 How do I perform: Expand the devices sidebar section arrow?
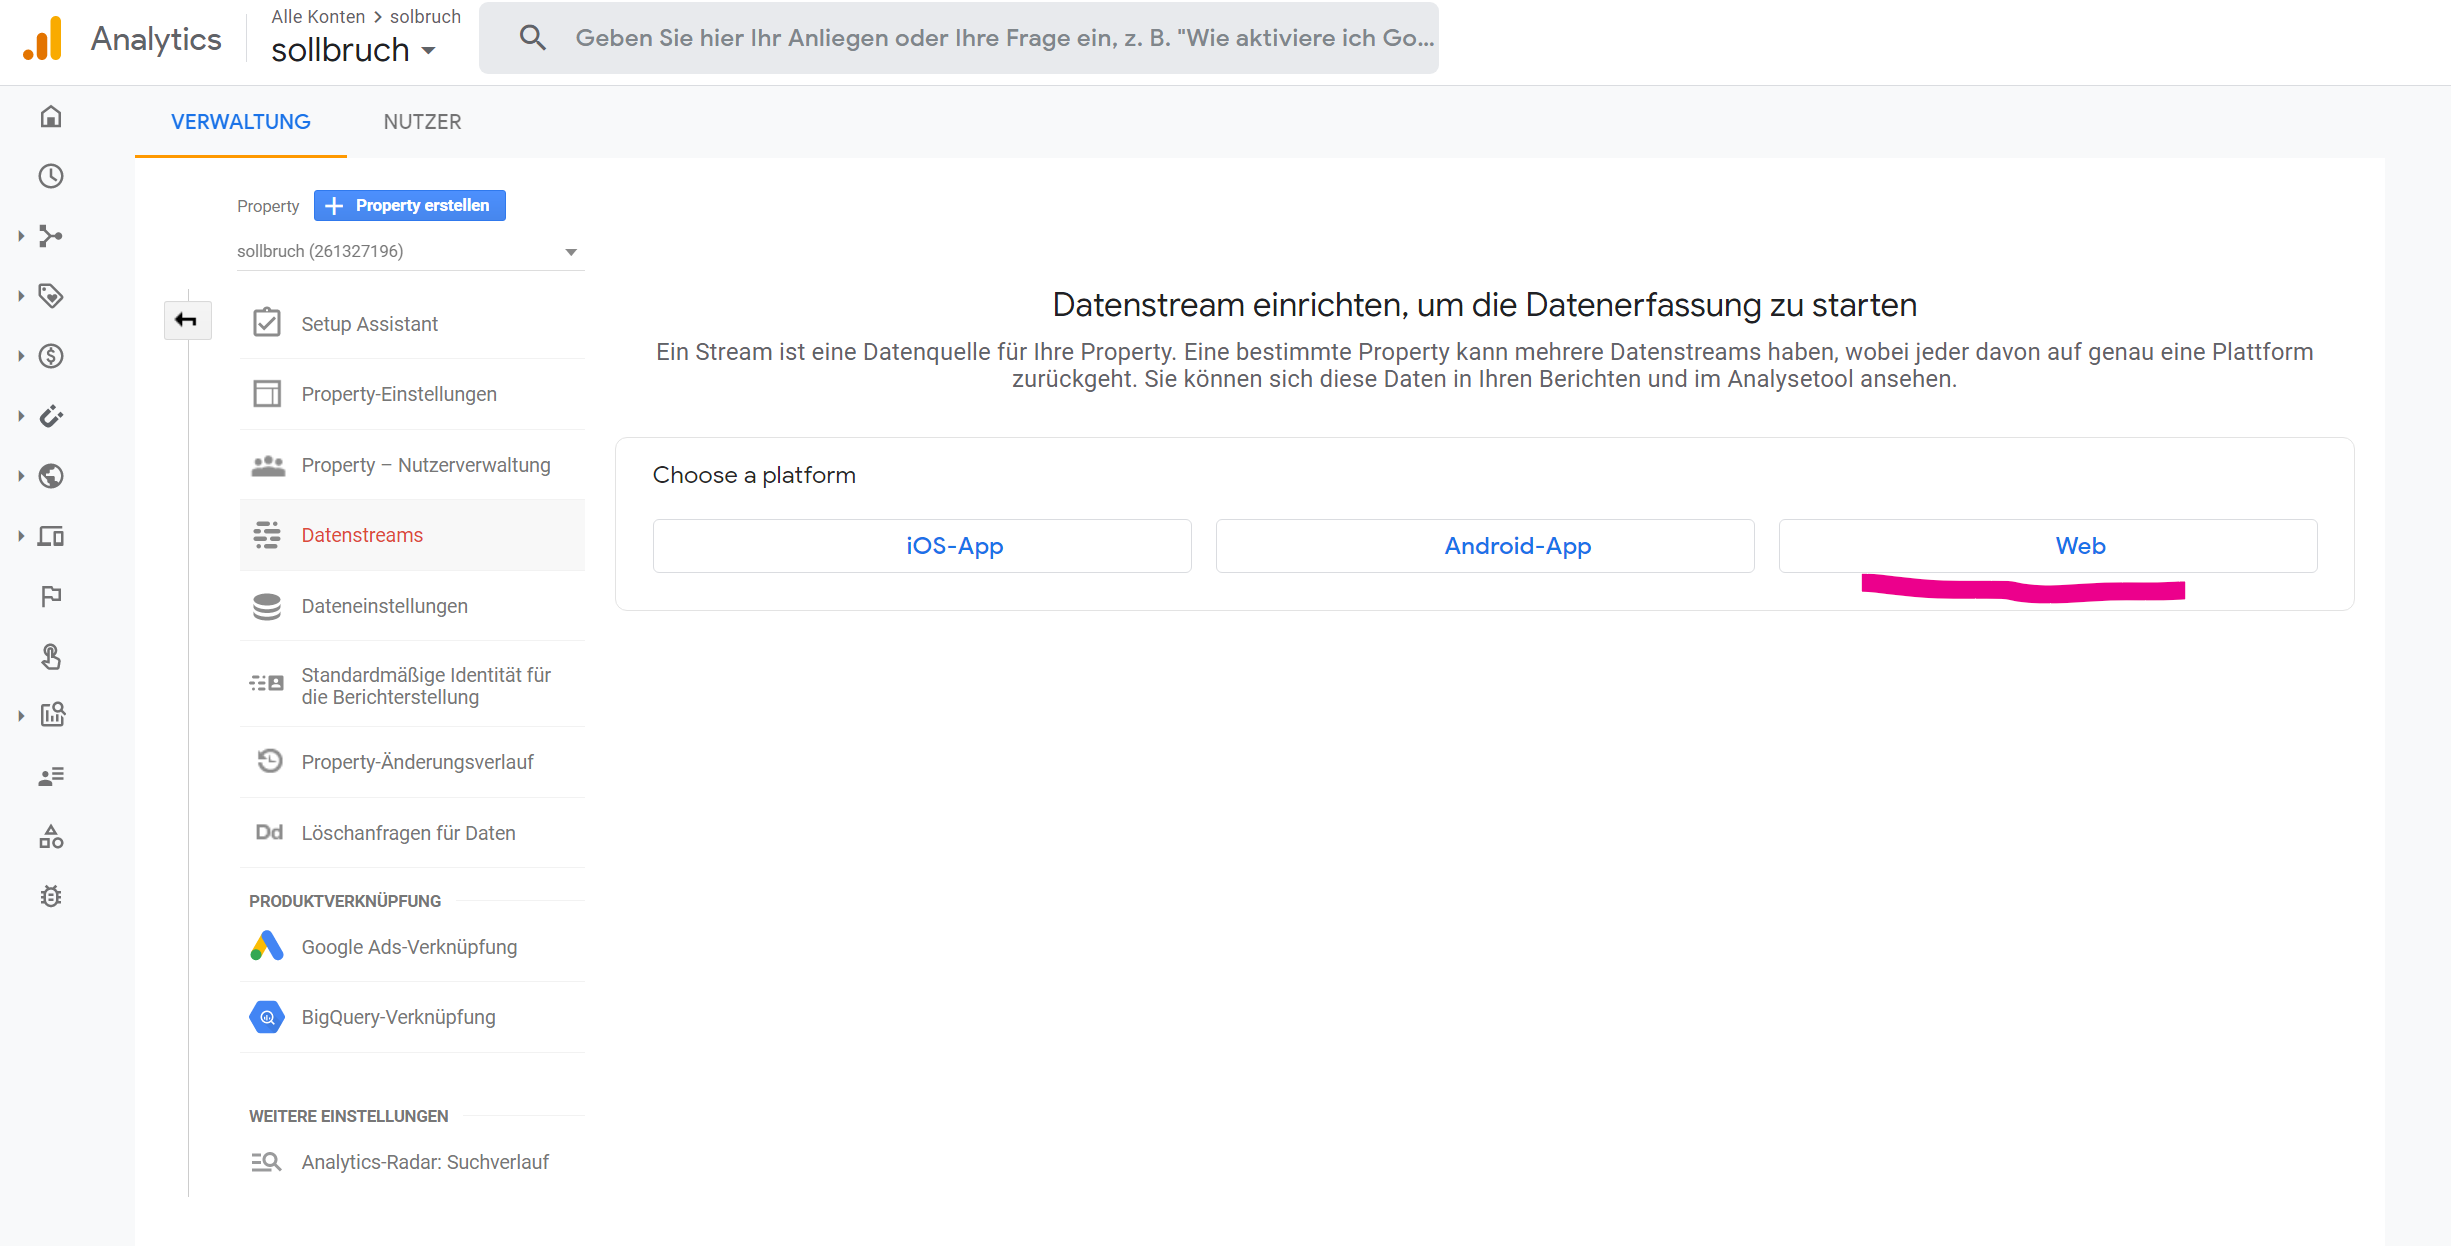(x=21, y=536)
